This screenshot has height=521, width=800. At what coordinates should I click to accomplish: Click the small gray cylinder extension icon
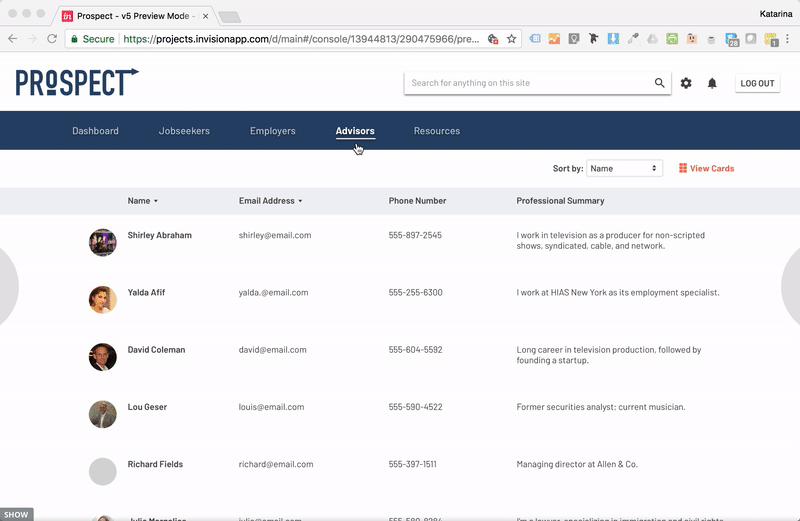(711, 39)
